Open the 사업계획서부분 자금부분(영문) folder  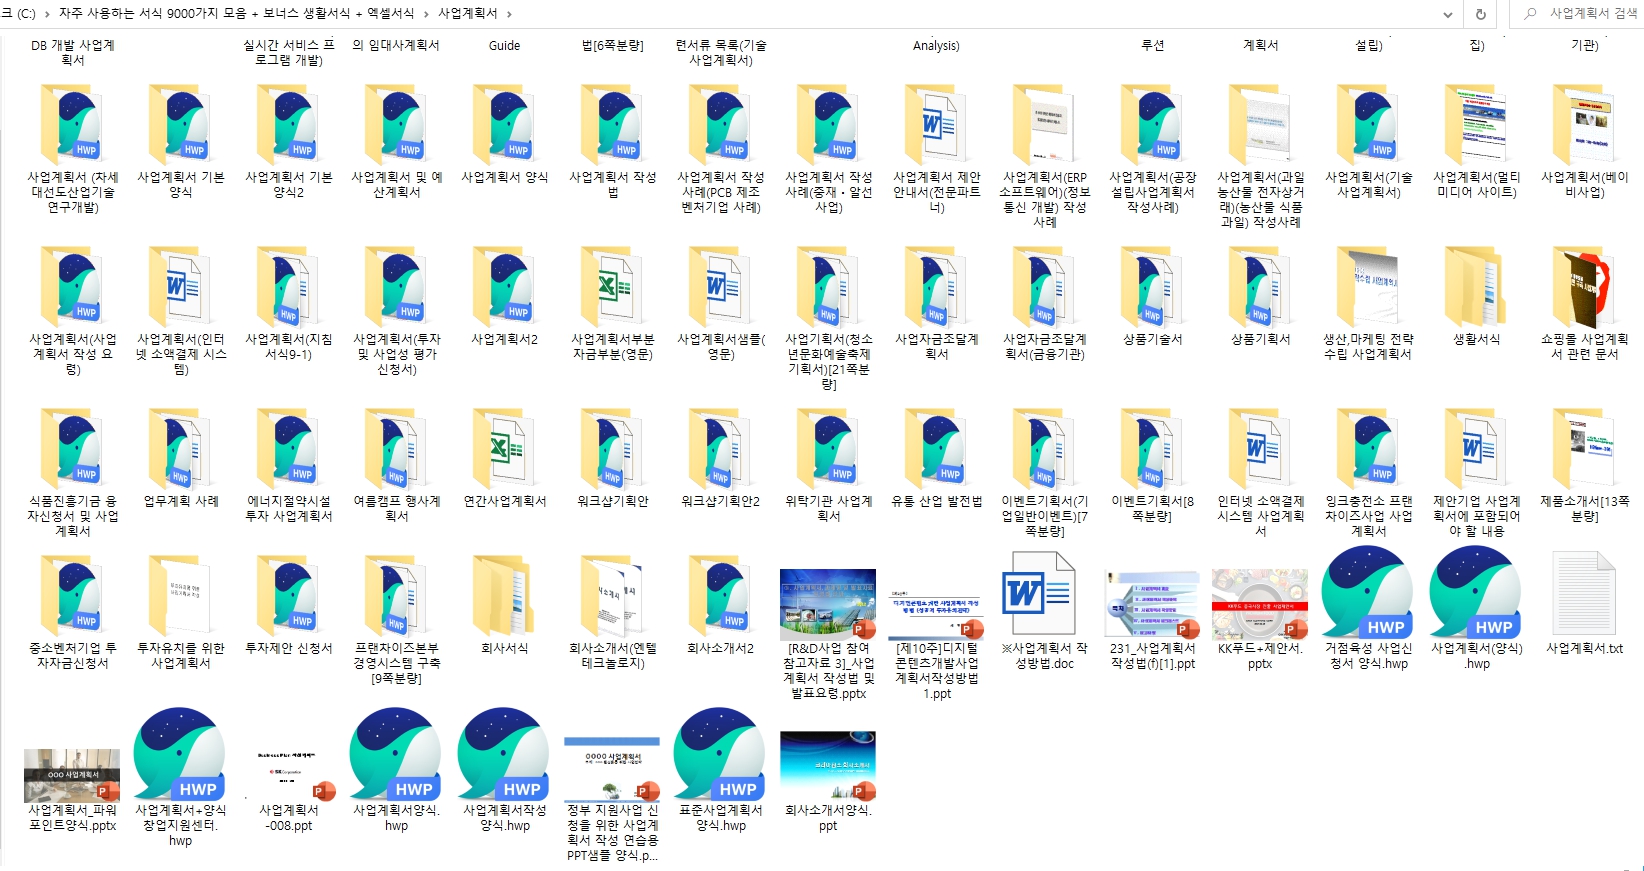(612, 287)
